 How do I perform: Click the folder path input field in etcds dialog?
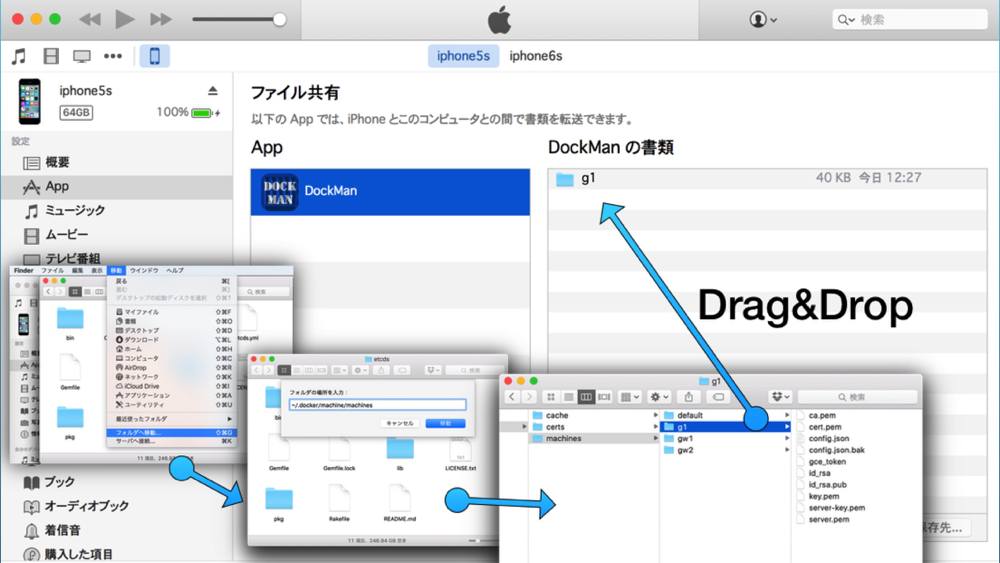[x=378, y=405]
